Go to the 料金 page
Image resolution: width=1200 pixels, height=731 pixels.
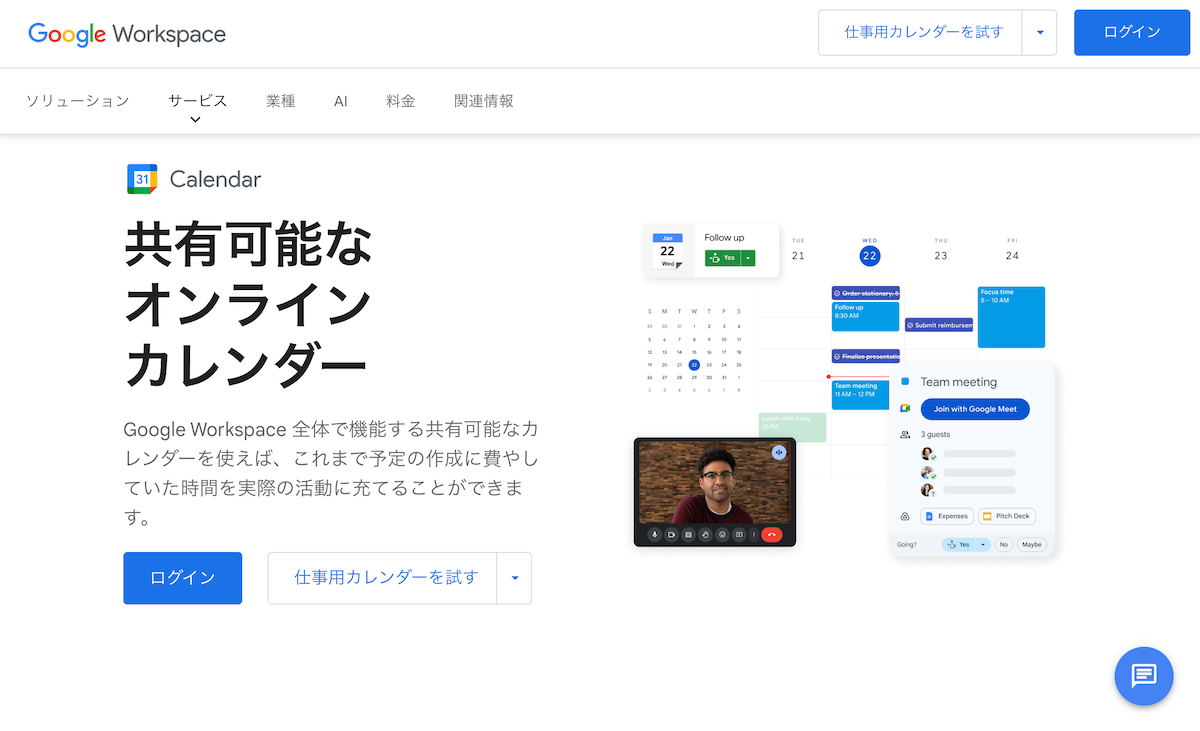pos(401,101)
